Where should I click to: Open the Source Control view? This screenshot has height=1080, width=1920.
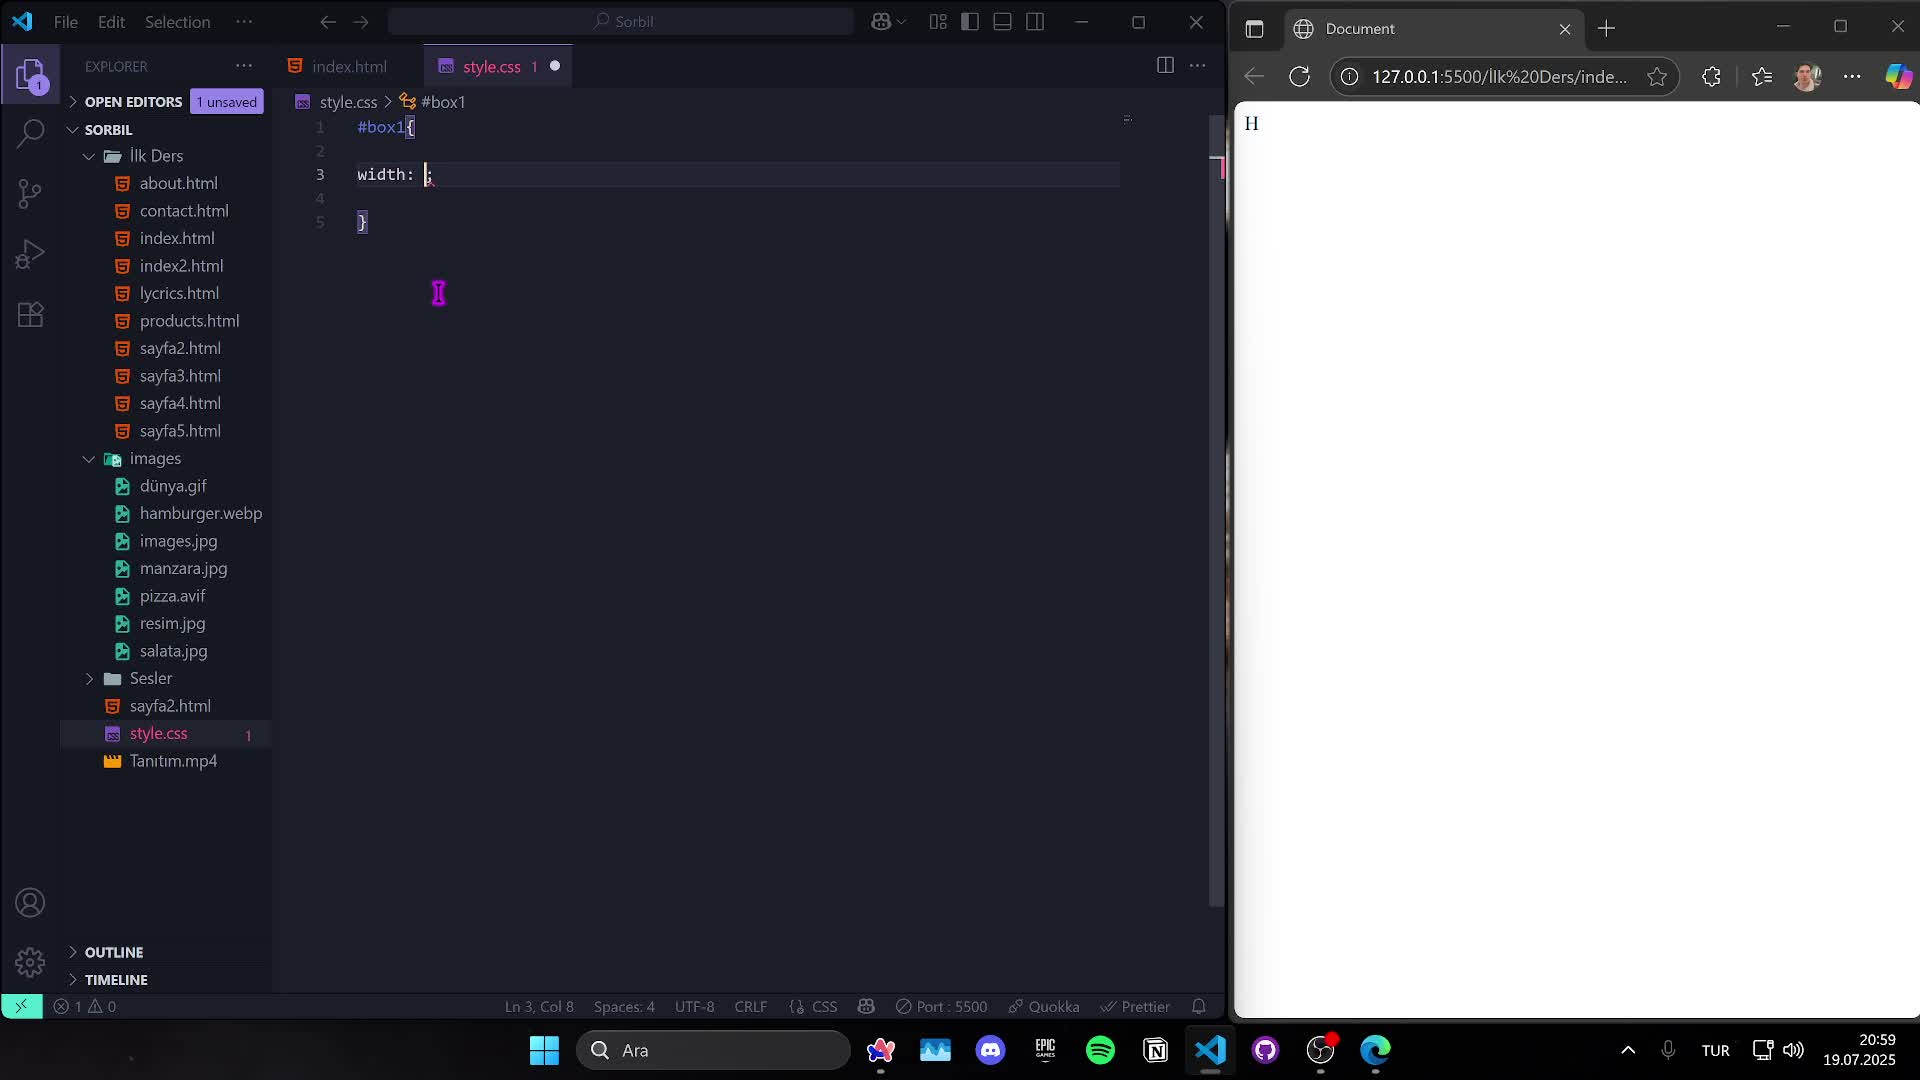pyautogui.click(x=30, y=193)
